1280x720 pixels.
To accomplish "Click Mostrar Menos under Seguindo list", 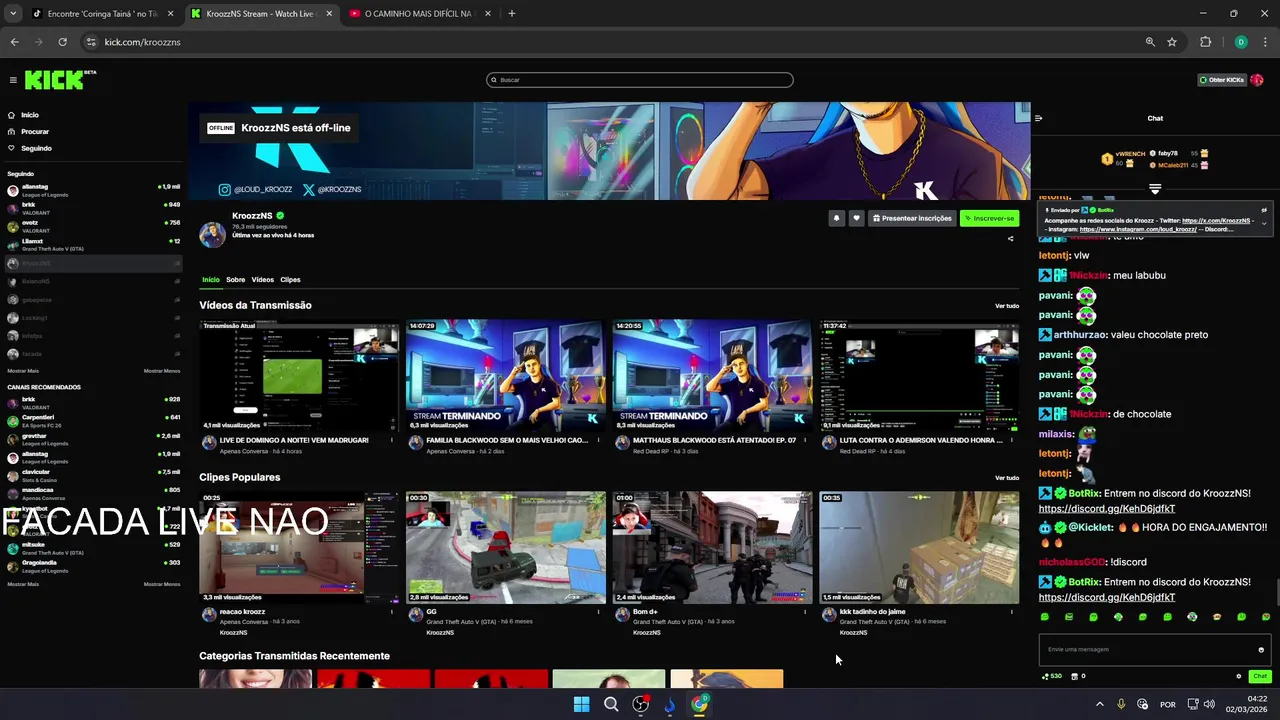I will (x=162, y=371).
